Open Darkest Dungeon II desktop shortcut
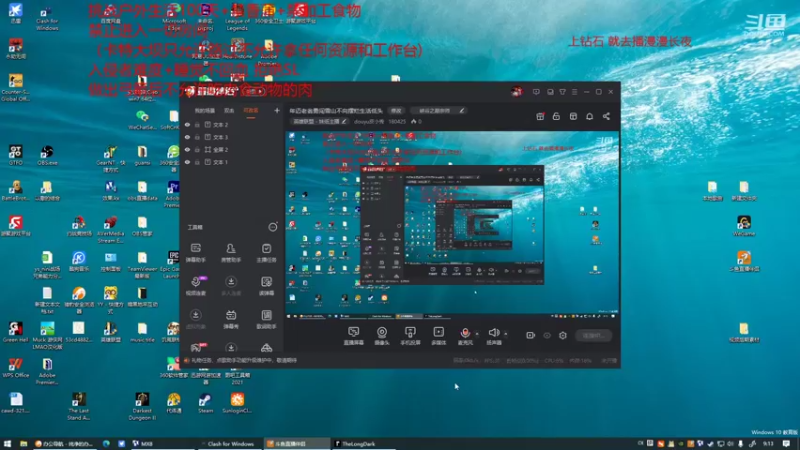Viewport: 800px width, 450px height. [142, 406]
